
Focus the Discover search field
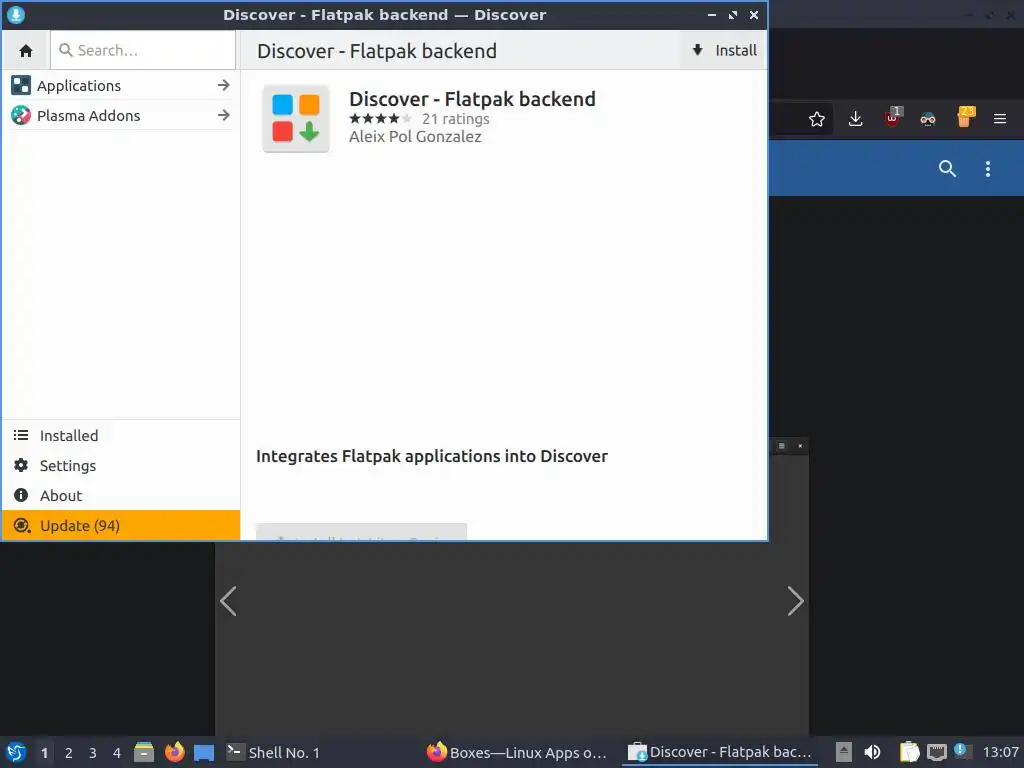(x=143, y=50)
